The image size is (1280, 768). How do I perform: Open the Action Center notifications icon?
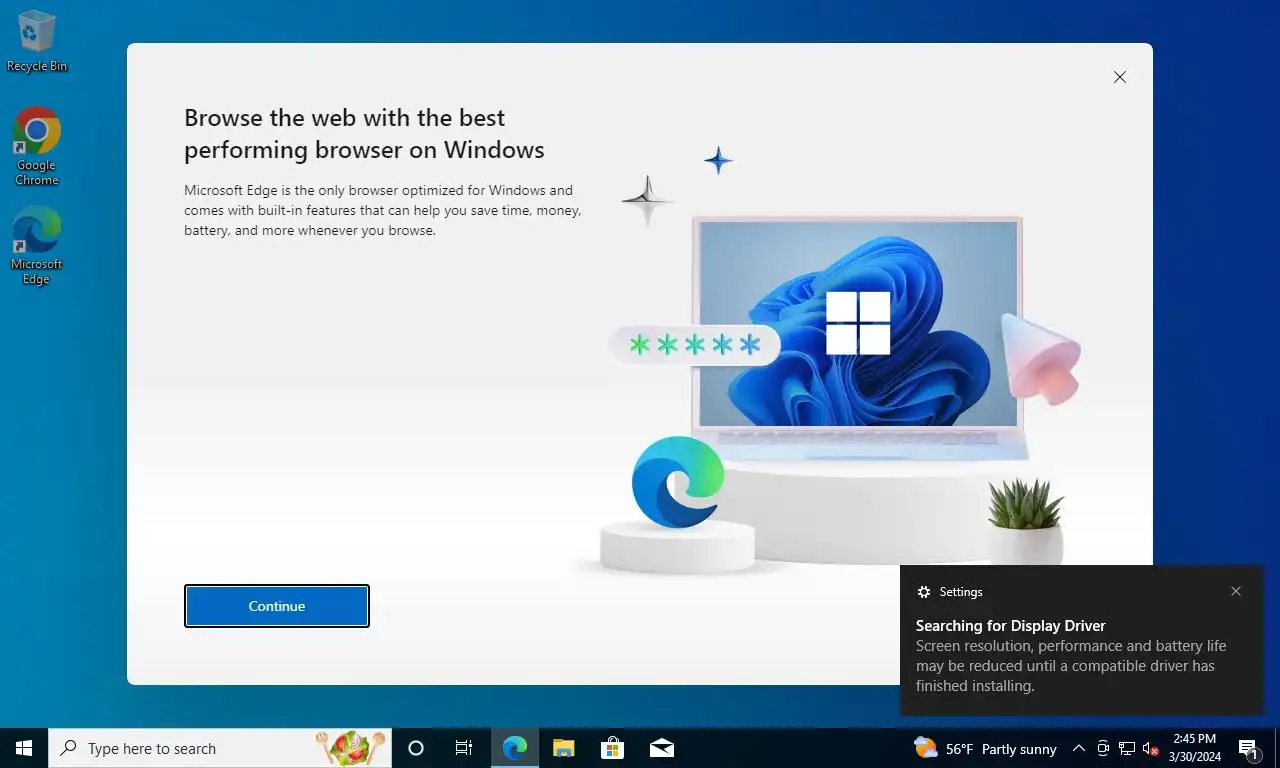tap(1248, 748)
